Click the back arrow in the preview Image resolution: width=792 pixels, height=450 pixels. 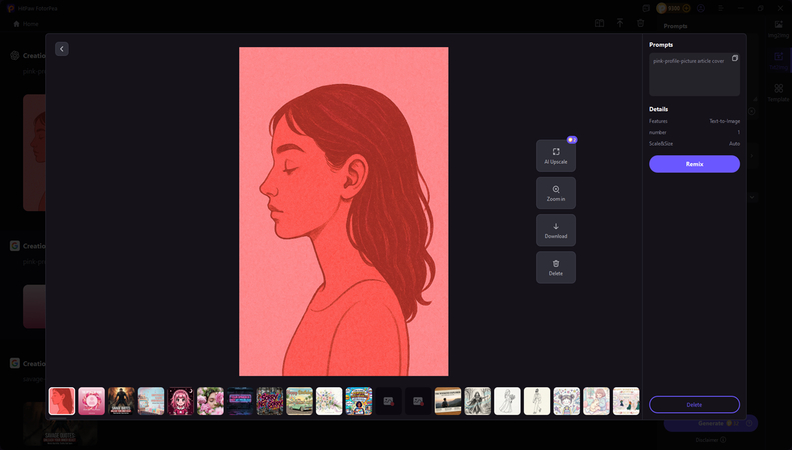(x=62, y=49)
